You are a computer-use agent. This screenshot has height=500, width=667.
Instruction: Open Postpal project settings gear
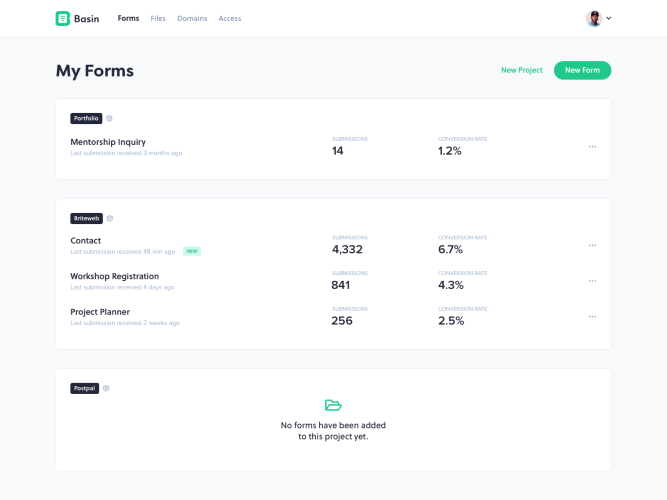click(x=106, y=388)
